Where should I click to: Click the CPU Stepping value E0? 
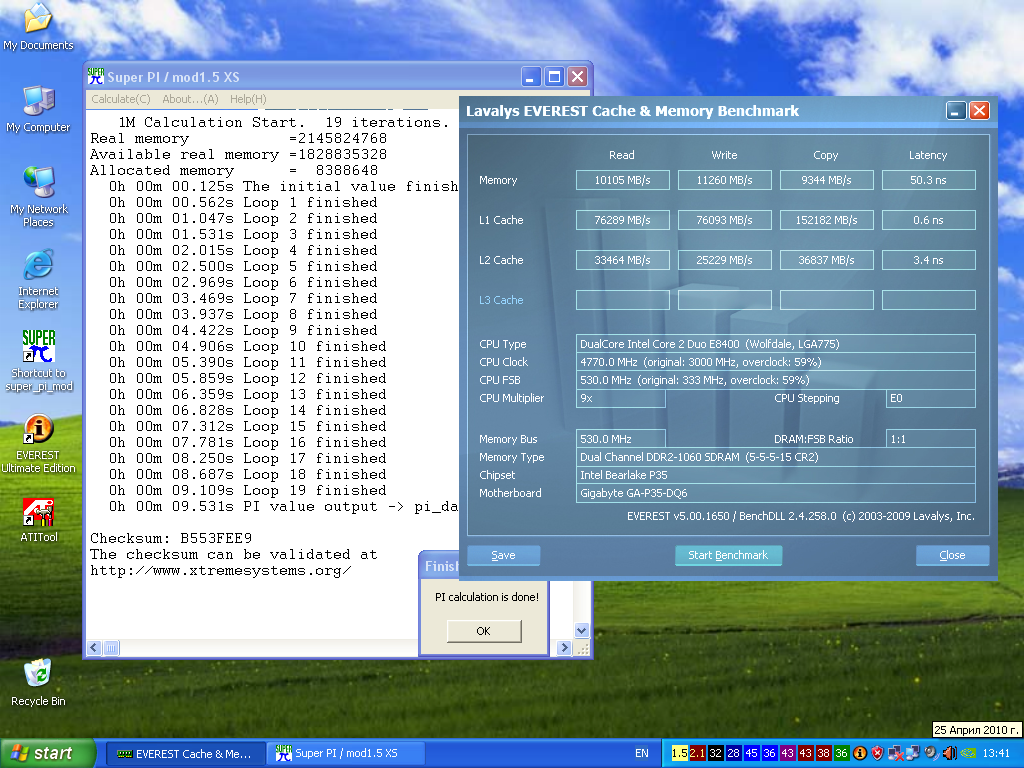[931, 398]
